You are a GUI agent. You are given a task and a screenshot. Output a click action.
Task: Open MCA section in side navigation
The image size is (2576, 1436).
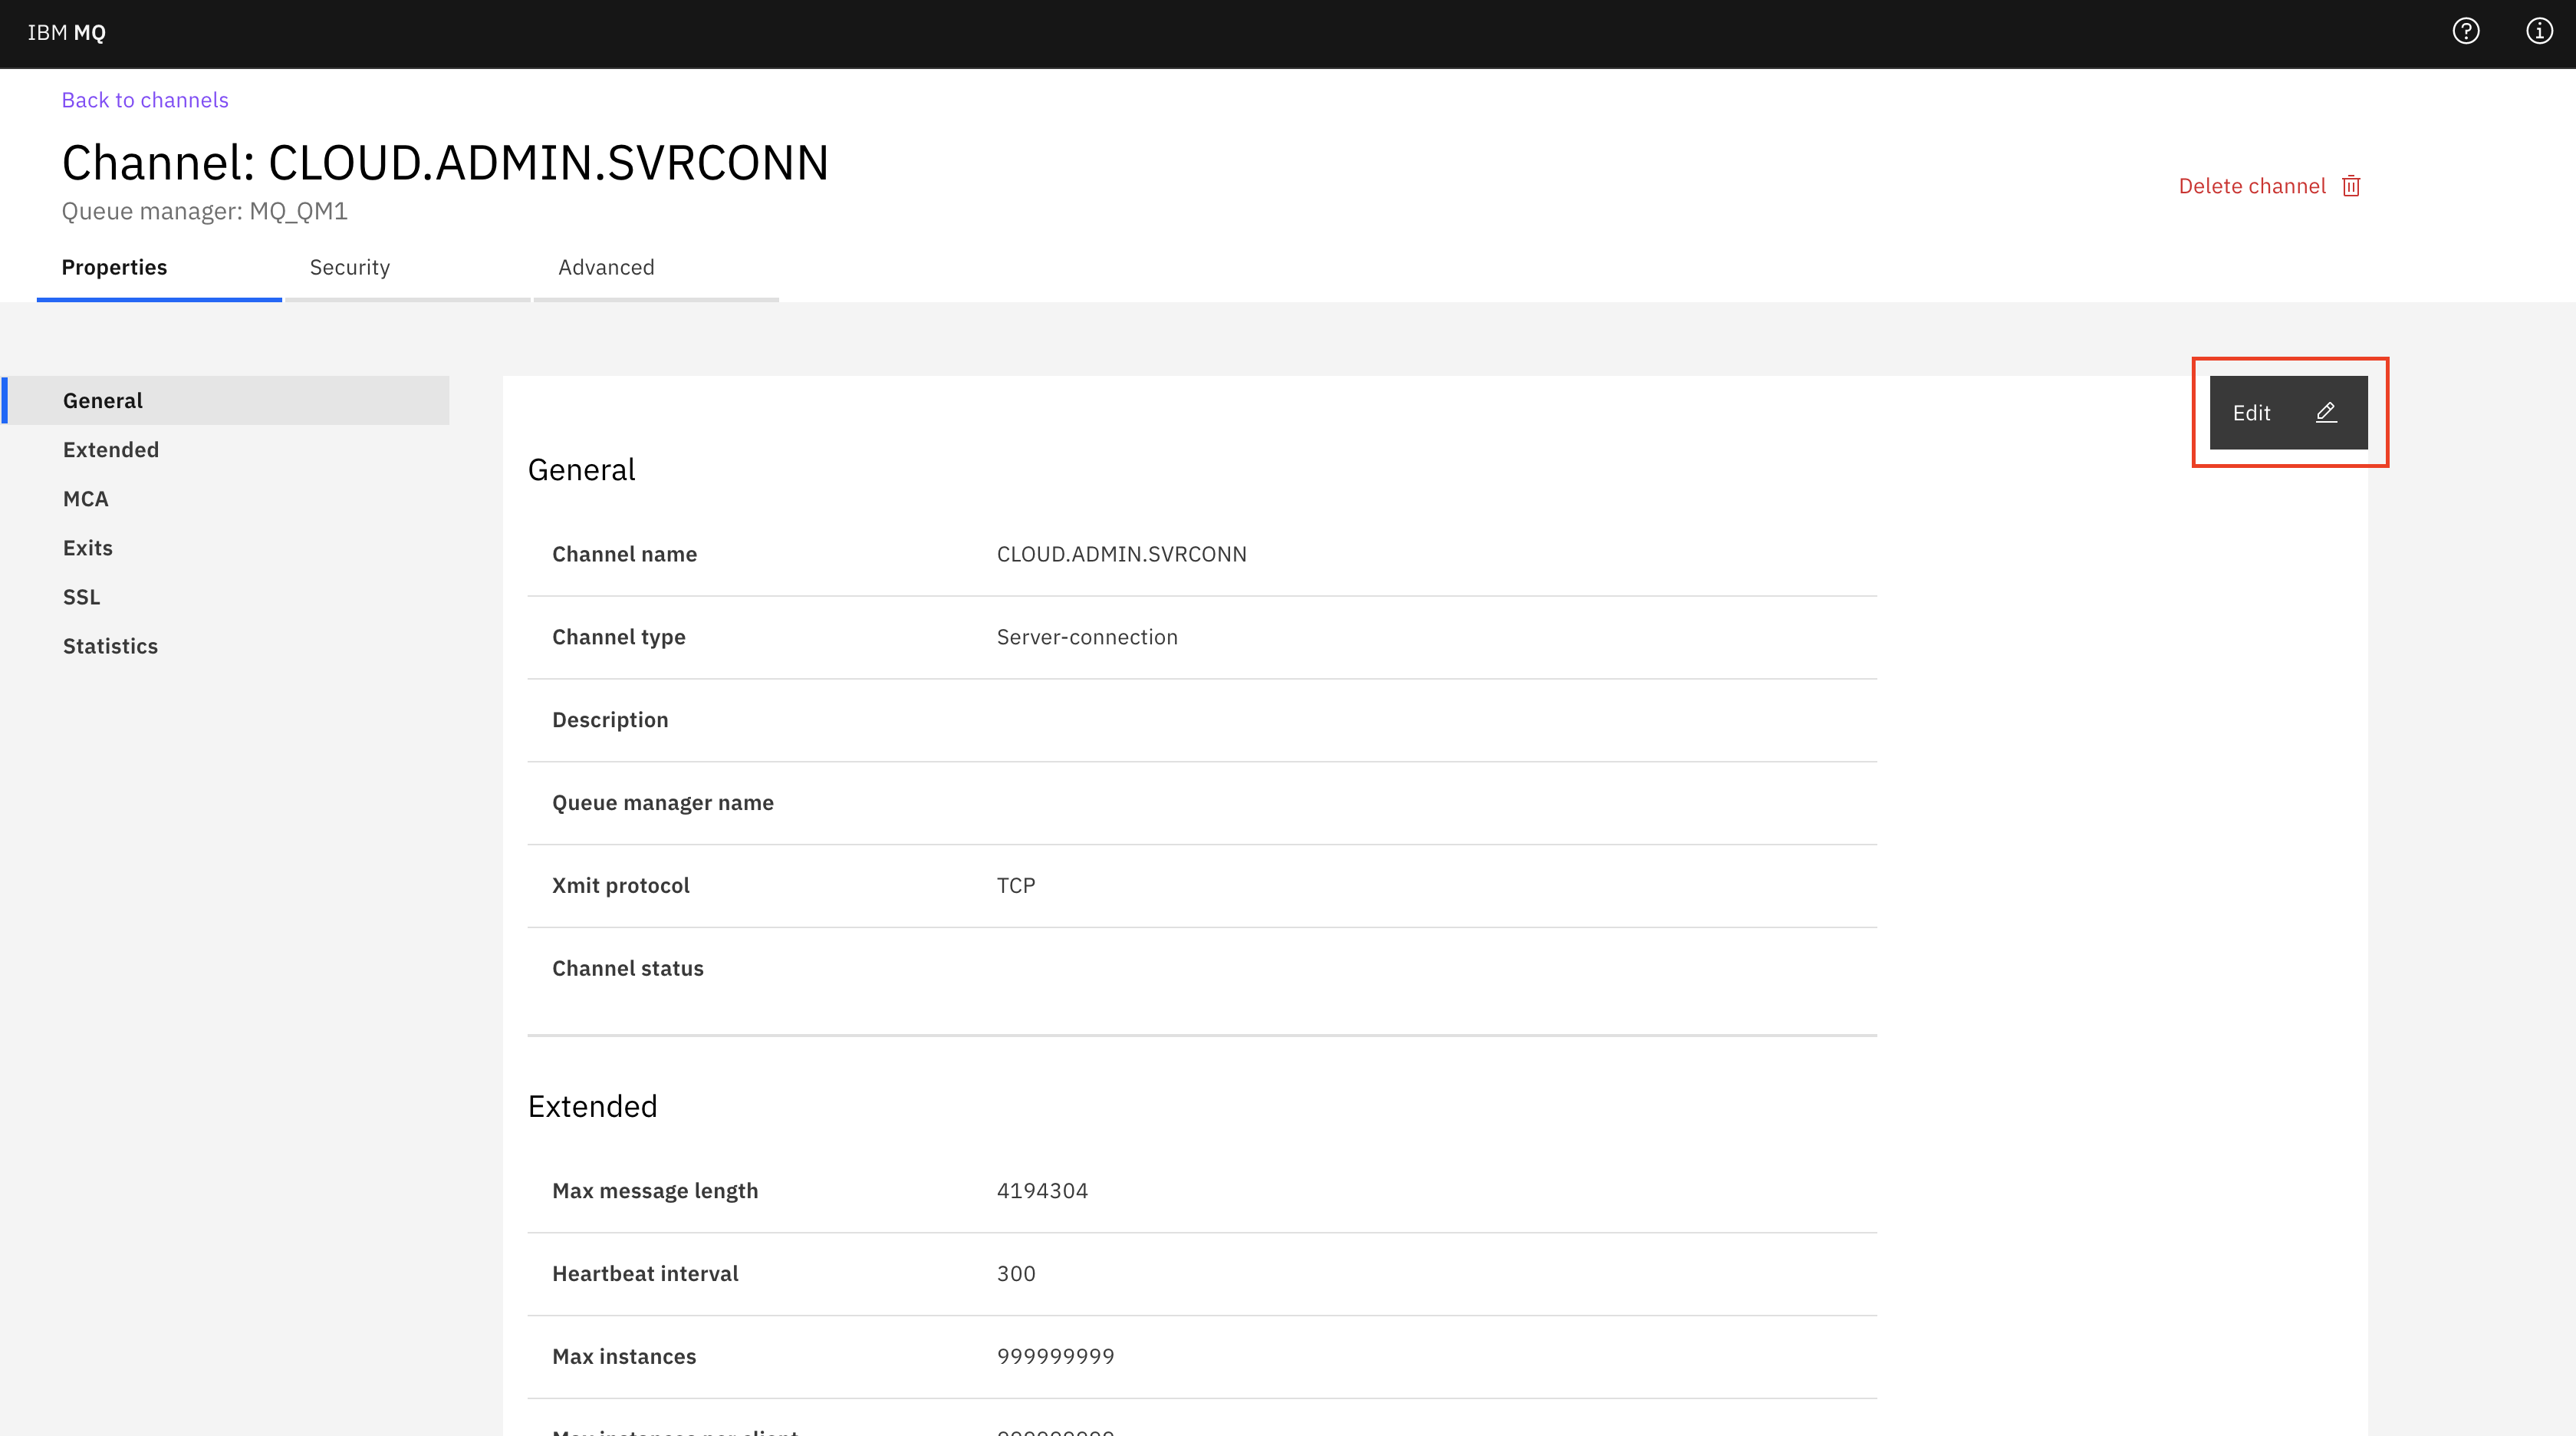pyautogui.click(x=86, y=499)
